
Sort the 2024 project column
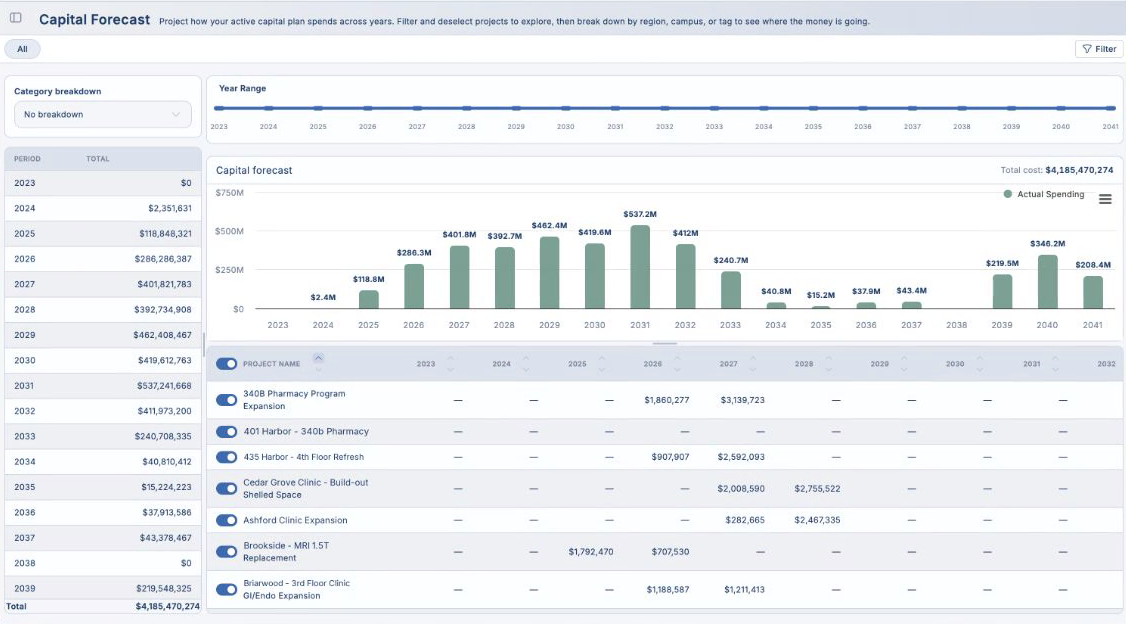pos(526,364)
